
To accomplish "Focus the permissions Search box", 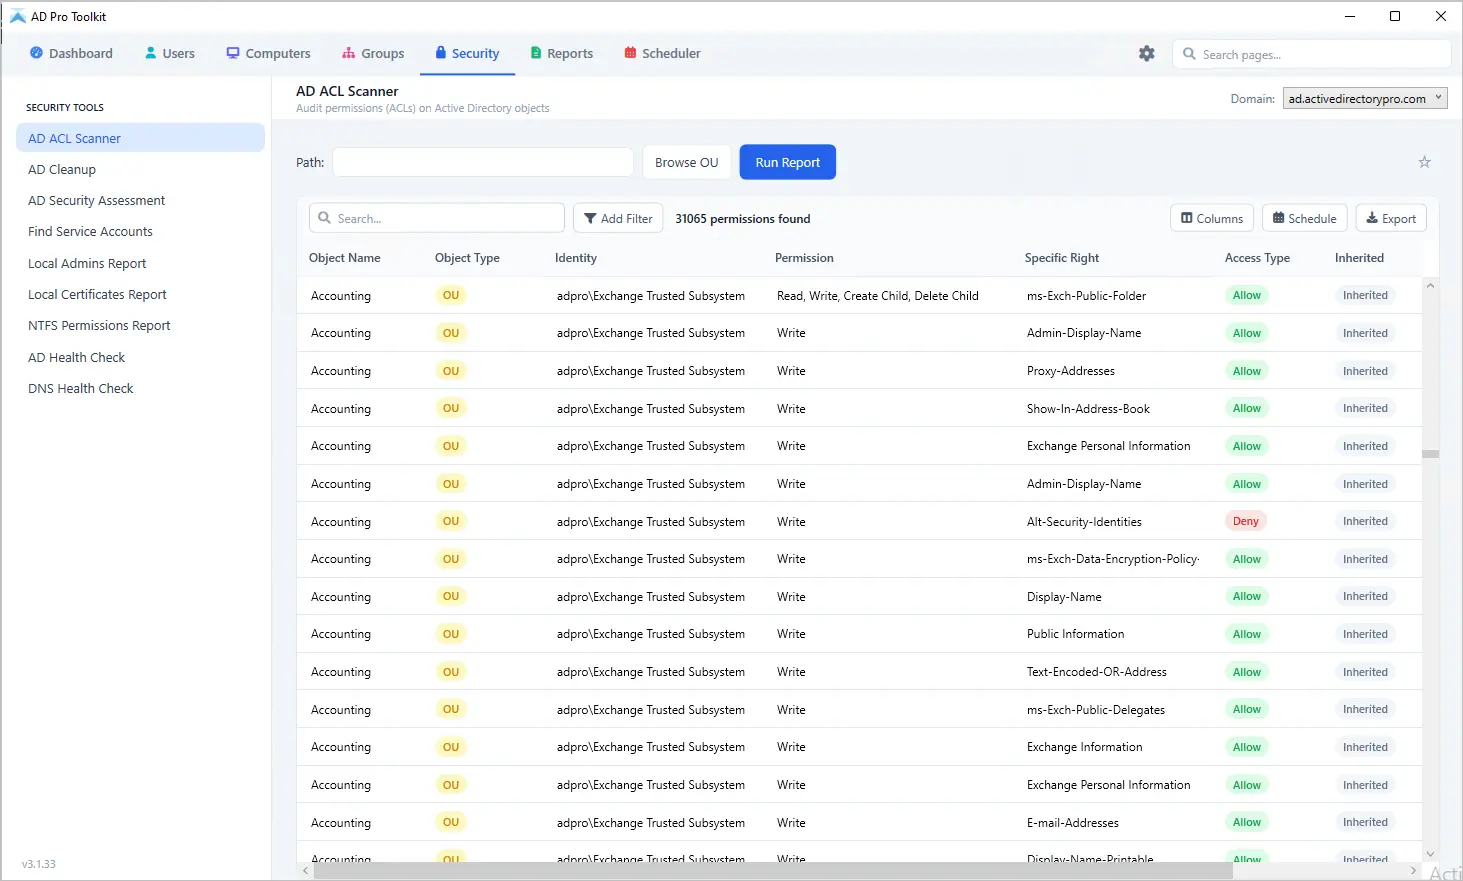I will 436,218.
